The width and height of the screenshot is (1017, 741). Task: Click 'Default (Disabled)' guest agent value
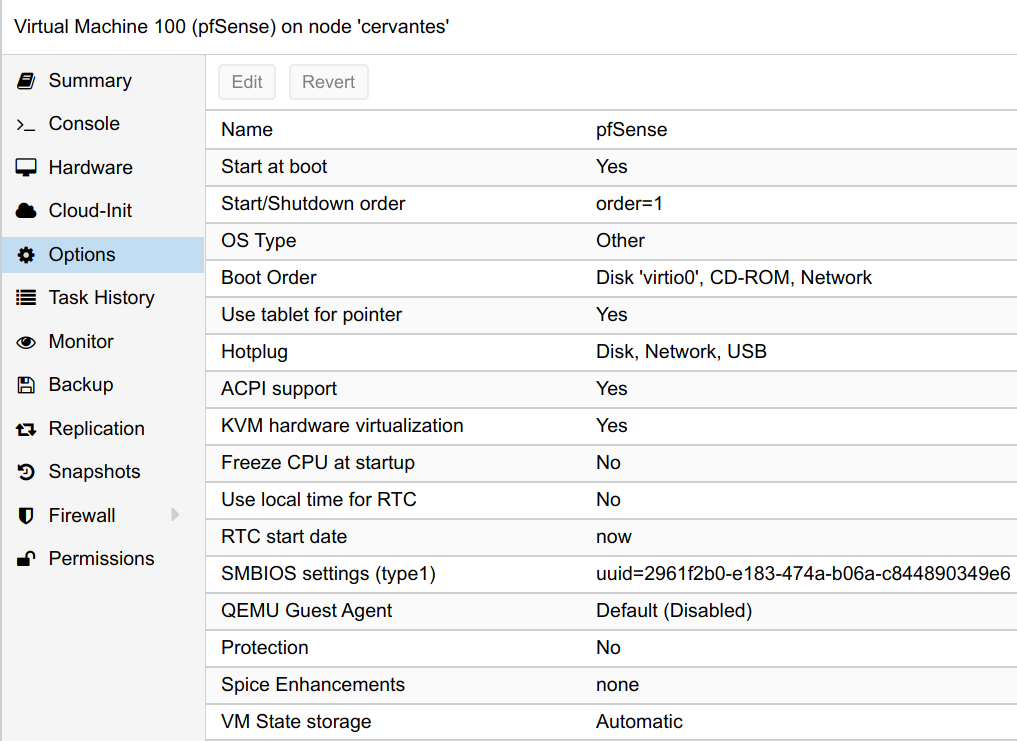coord(674,611)
